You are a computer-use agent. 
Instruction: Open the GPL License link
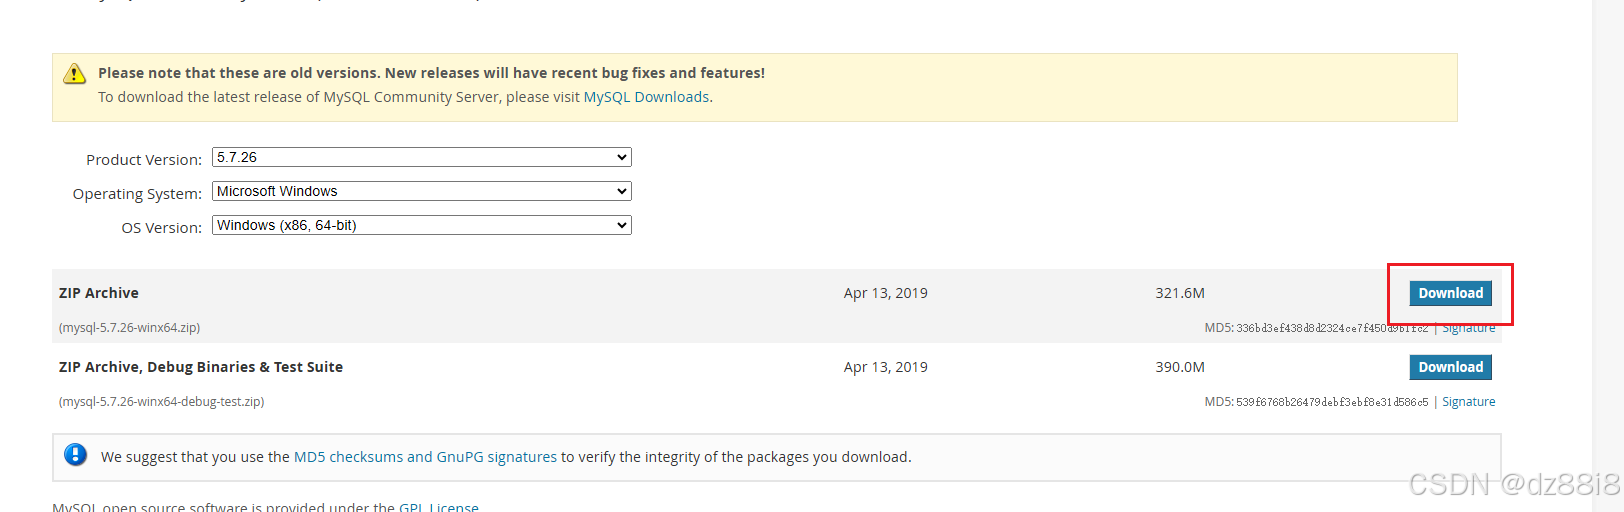click(438, 507)
